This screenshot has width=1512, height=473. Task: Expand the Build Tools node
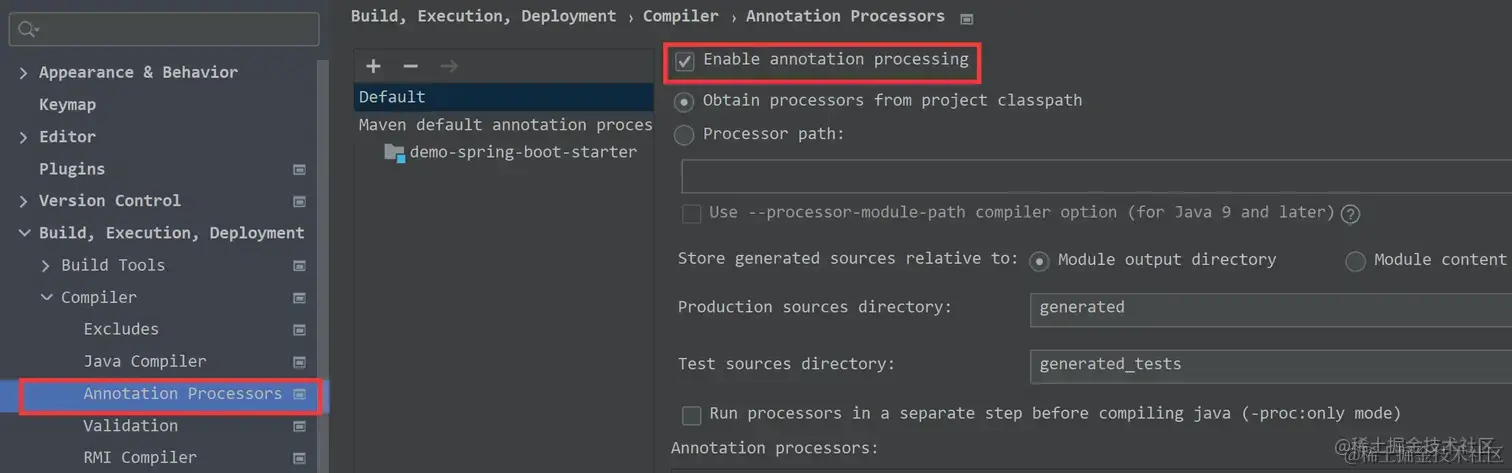[46, 266]
